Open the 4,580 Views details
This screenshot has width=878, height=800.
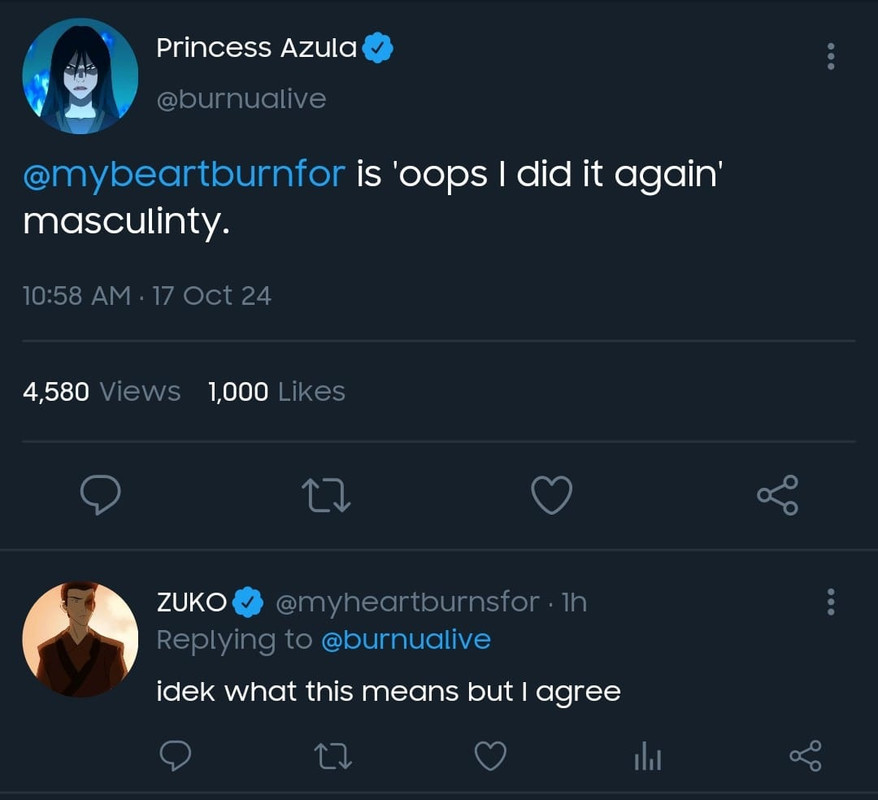click(x=101, y=392)
